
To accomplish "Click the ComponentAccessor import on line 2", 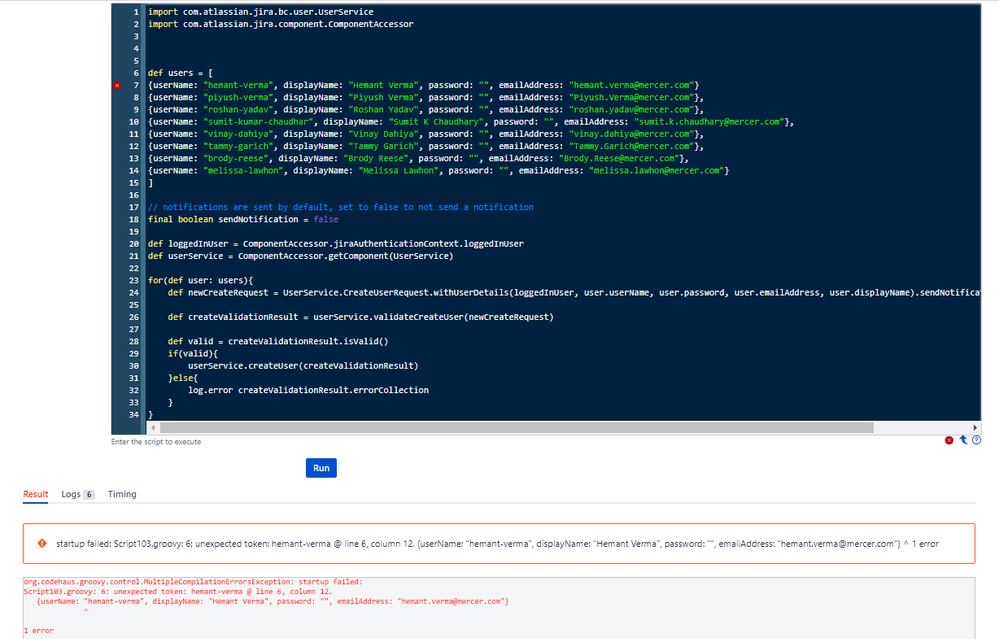I will 280,24.
